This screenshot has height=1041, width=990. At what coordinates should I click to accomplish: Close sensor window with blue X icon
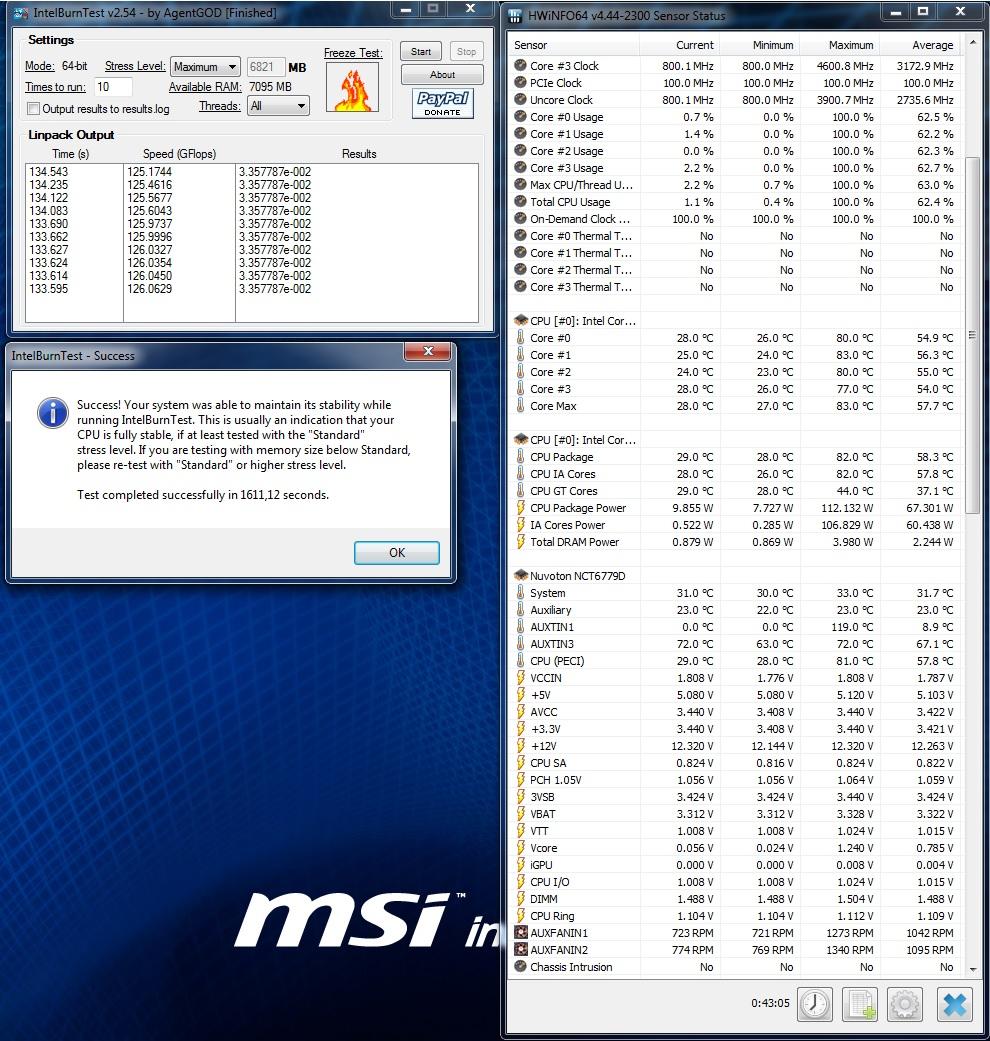point(954,1004)
